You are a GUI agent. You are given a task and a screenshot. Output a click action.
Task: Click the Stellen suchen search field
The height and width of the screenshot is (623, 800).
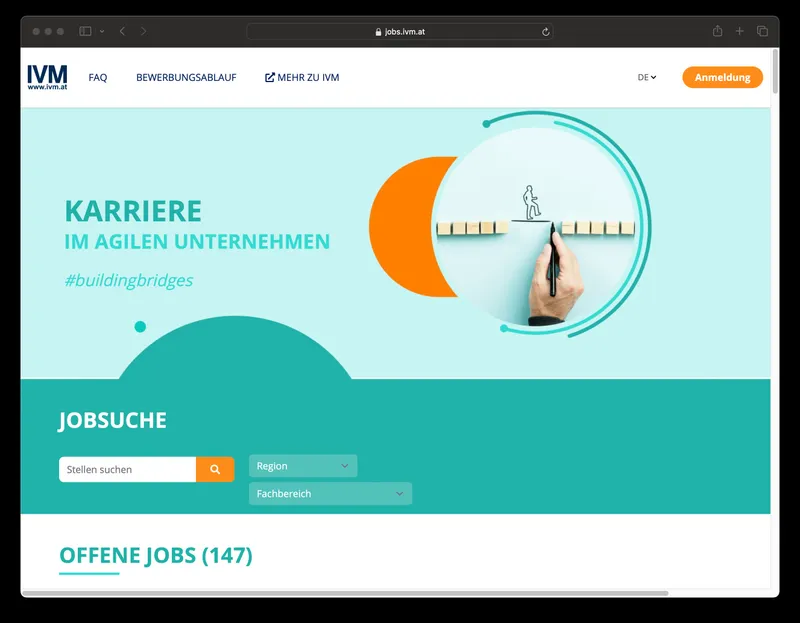coord(127,469)
